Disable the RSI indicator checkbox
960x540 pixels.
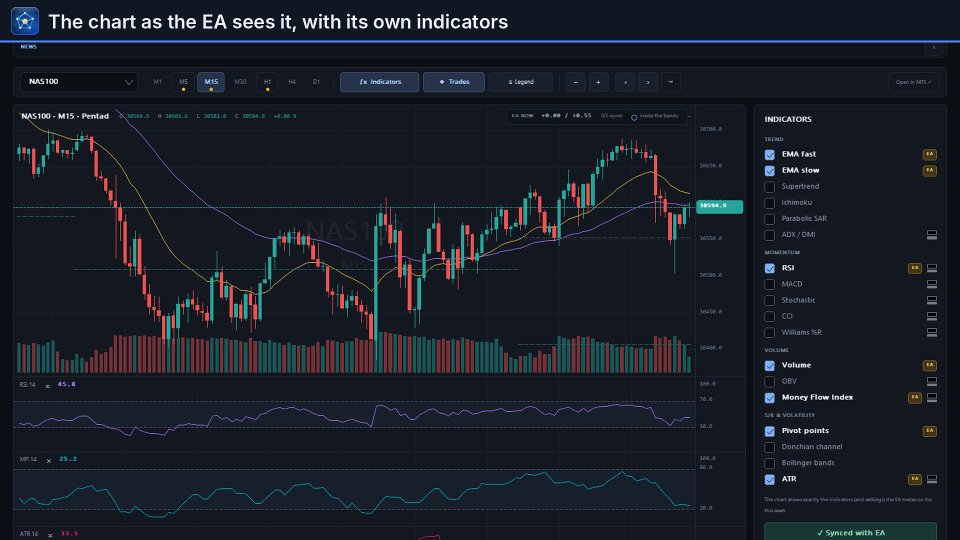pyautogui.click(x=770, y=268)
